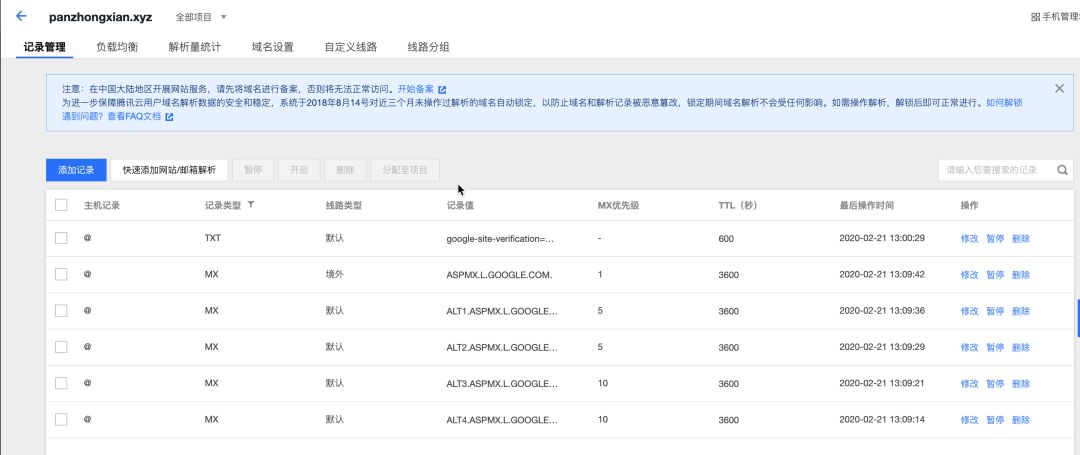This screenshot has width=1080, height=455.
Task: Click the search magnifier icon
Action: 1062,170
